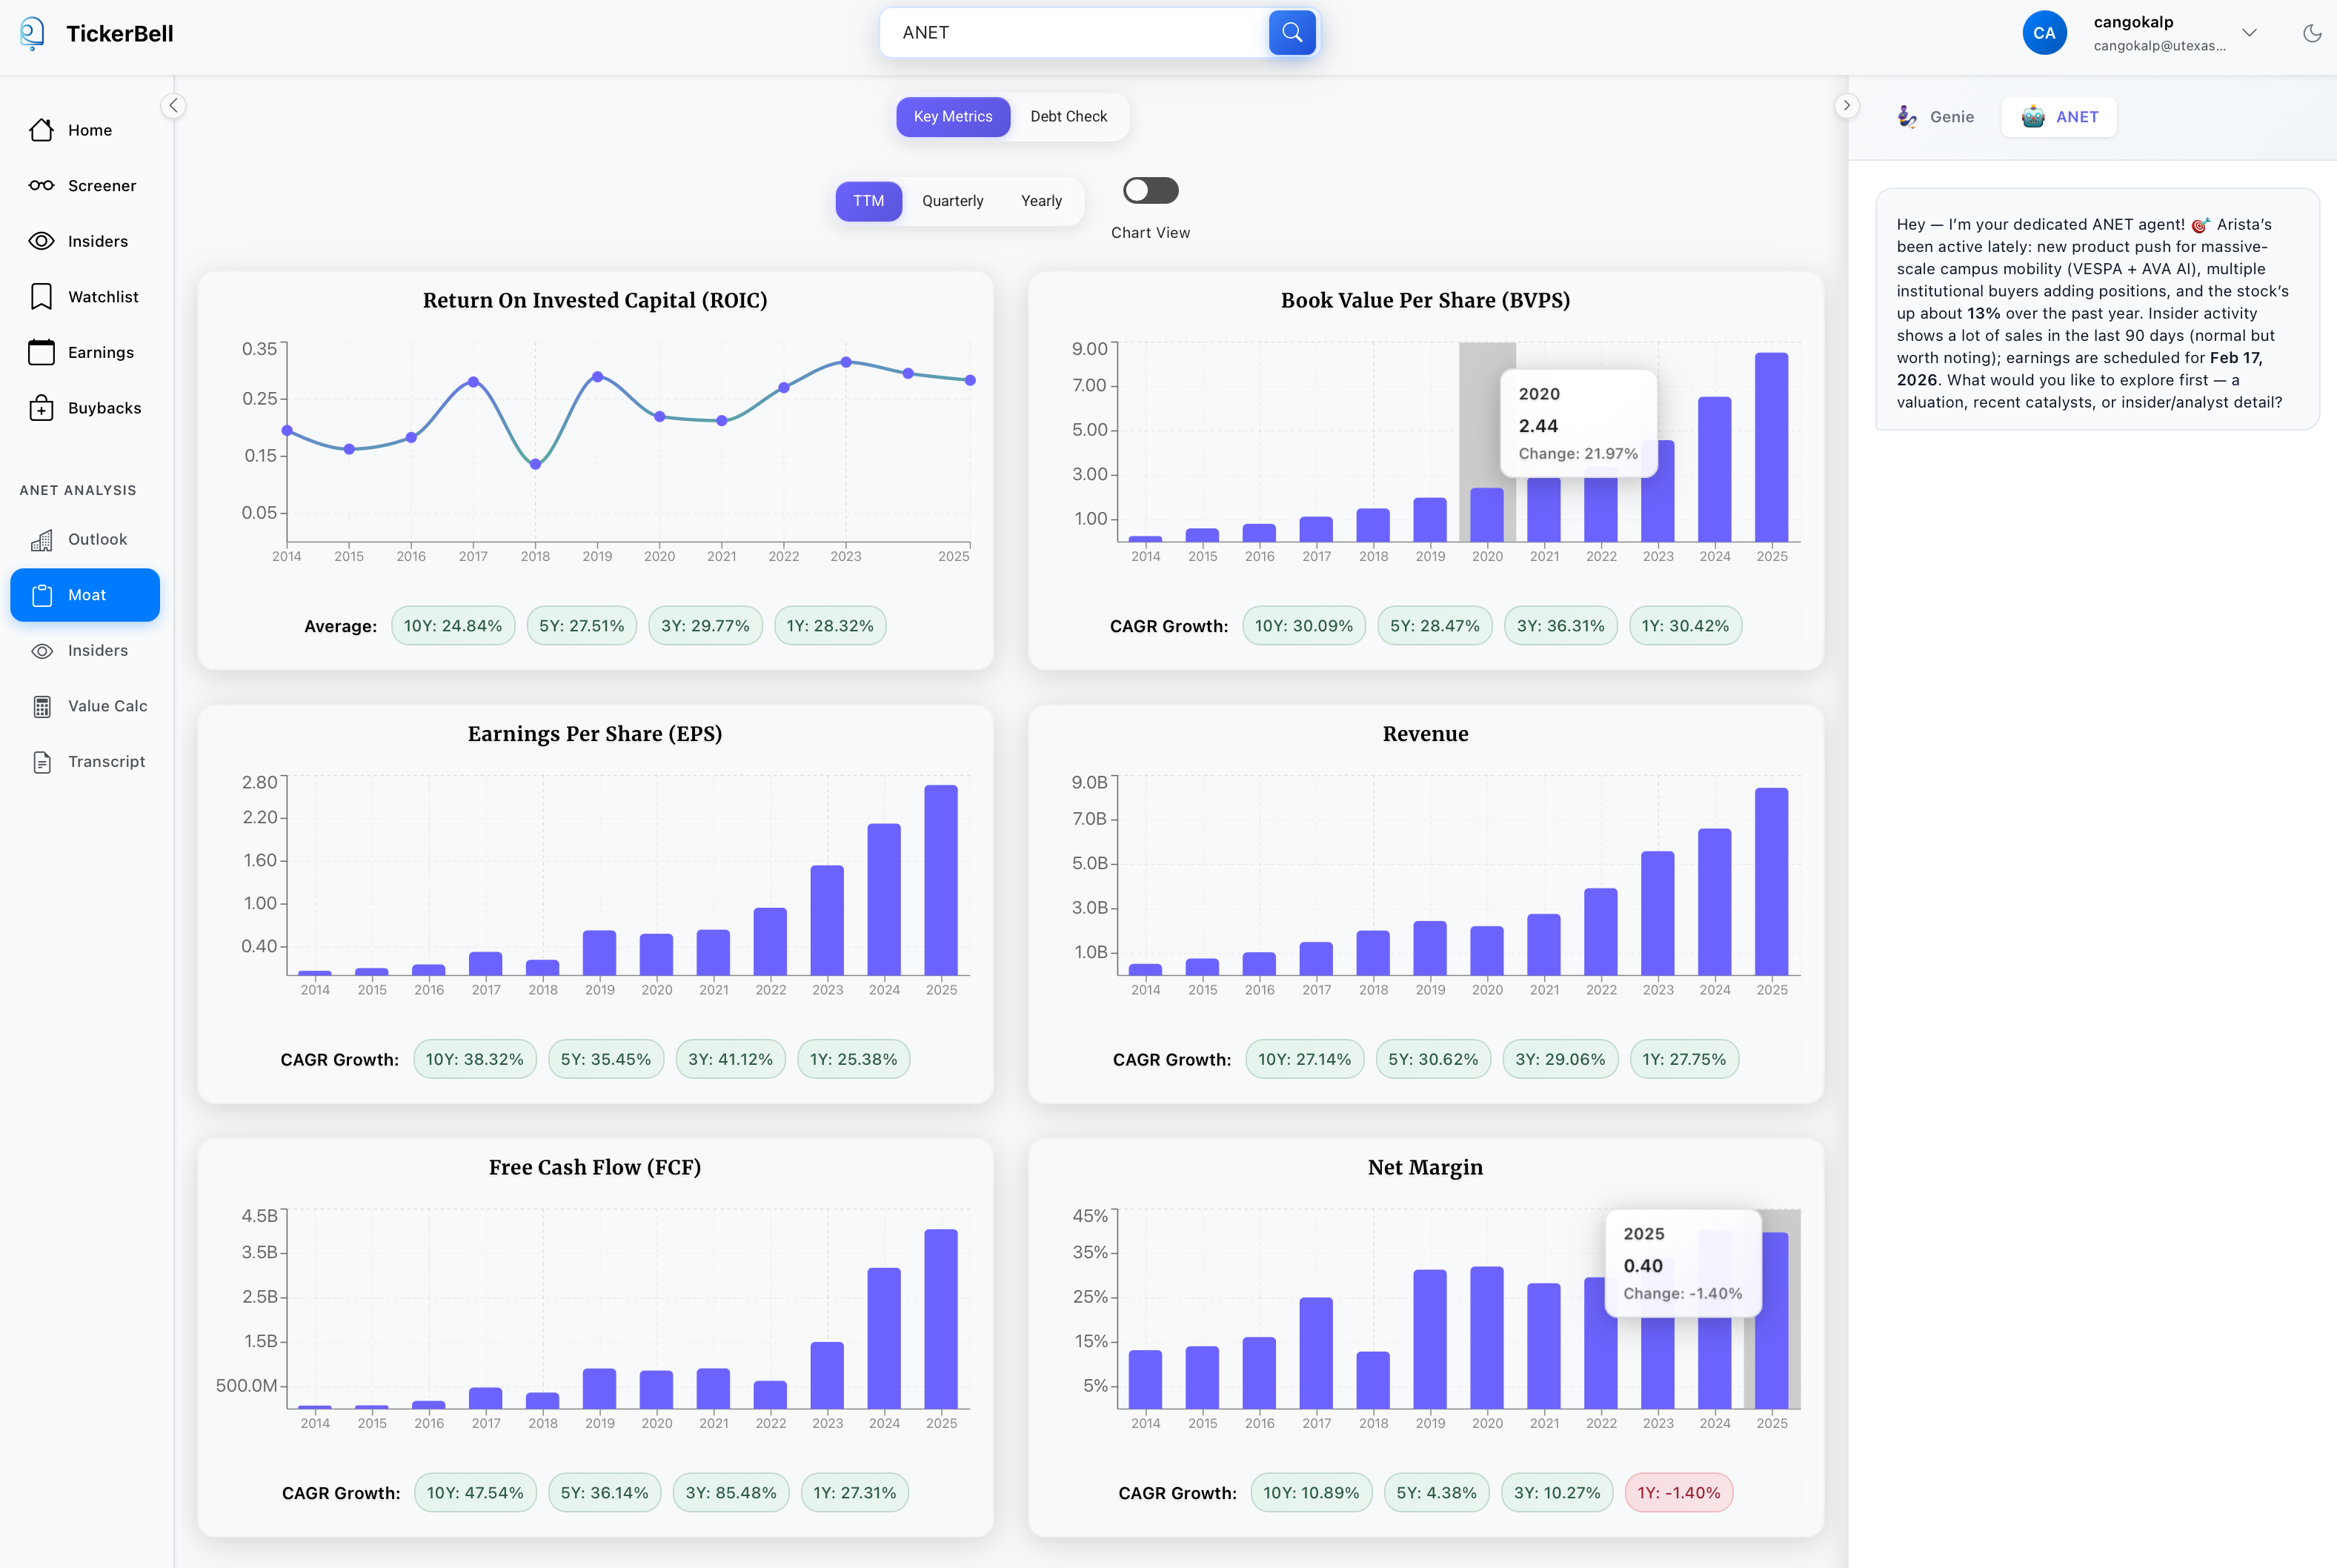Toggle the Chart View switch

1150,190
